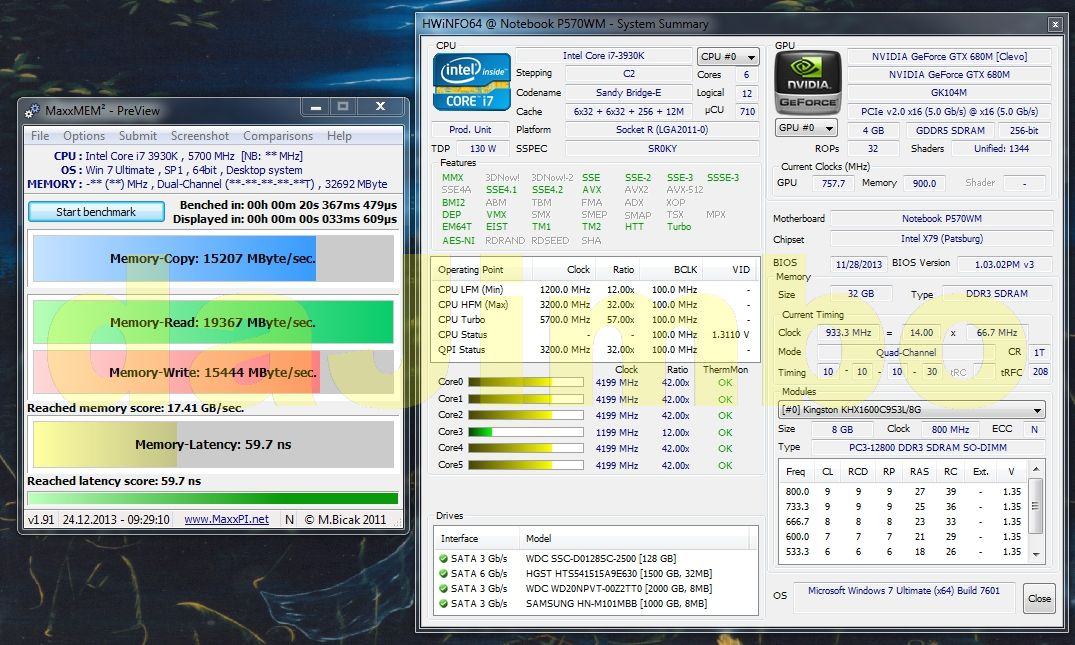Open the Options menu in MaxxMEM
Image resolution: width=1075 pixels, height=645 pixels.
click(84, 136)
